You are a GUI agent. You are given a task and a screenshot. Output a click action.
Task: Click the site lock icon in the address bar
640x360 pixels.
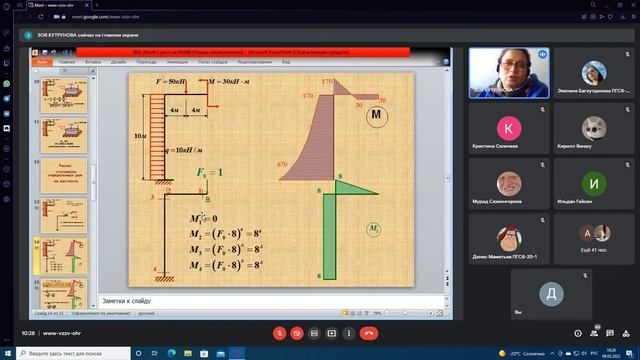[64, 17]
